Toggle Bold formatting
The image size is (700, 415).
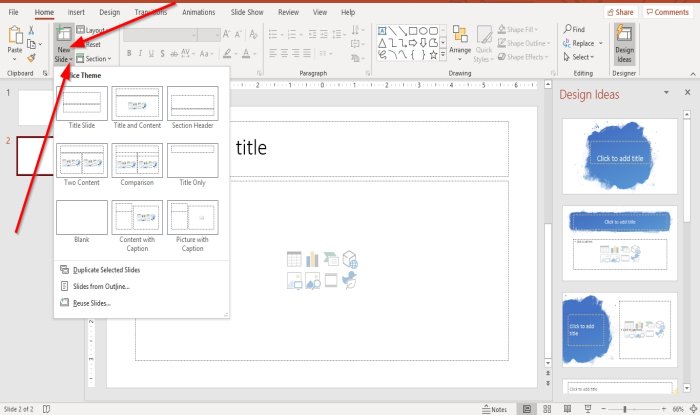tap(129, 52)
